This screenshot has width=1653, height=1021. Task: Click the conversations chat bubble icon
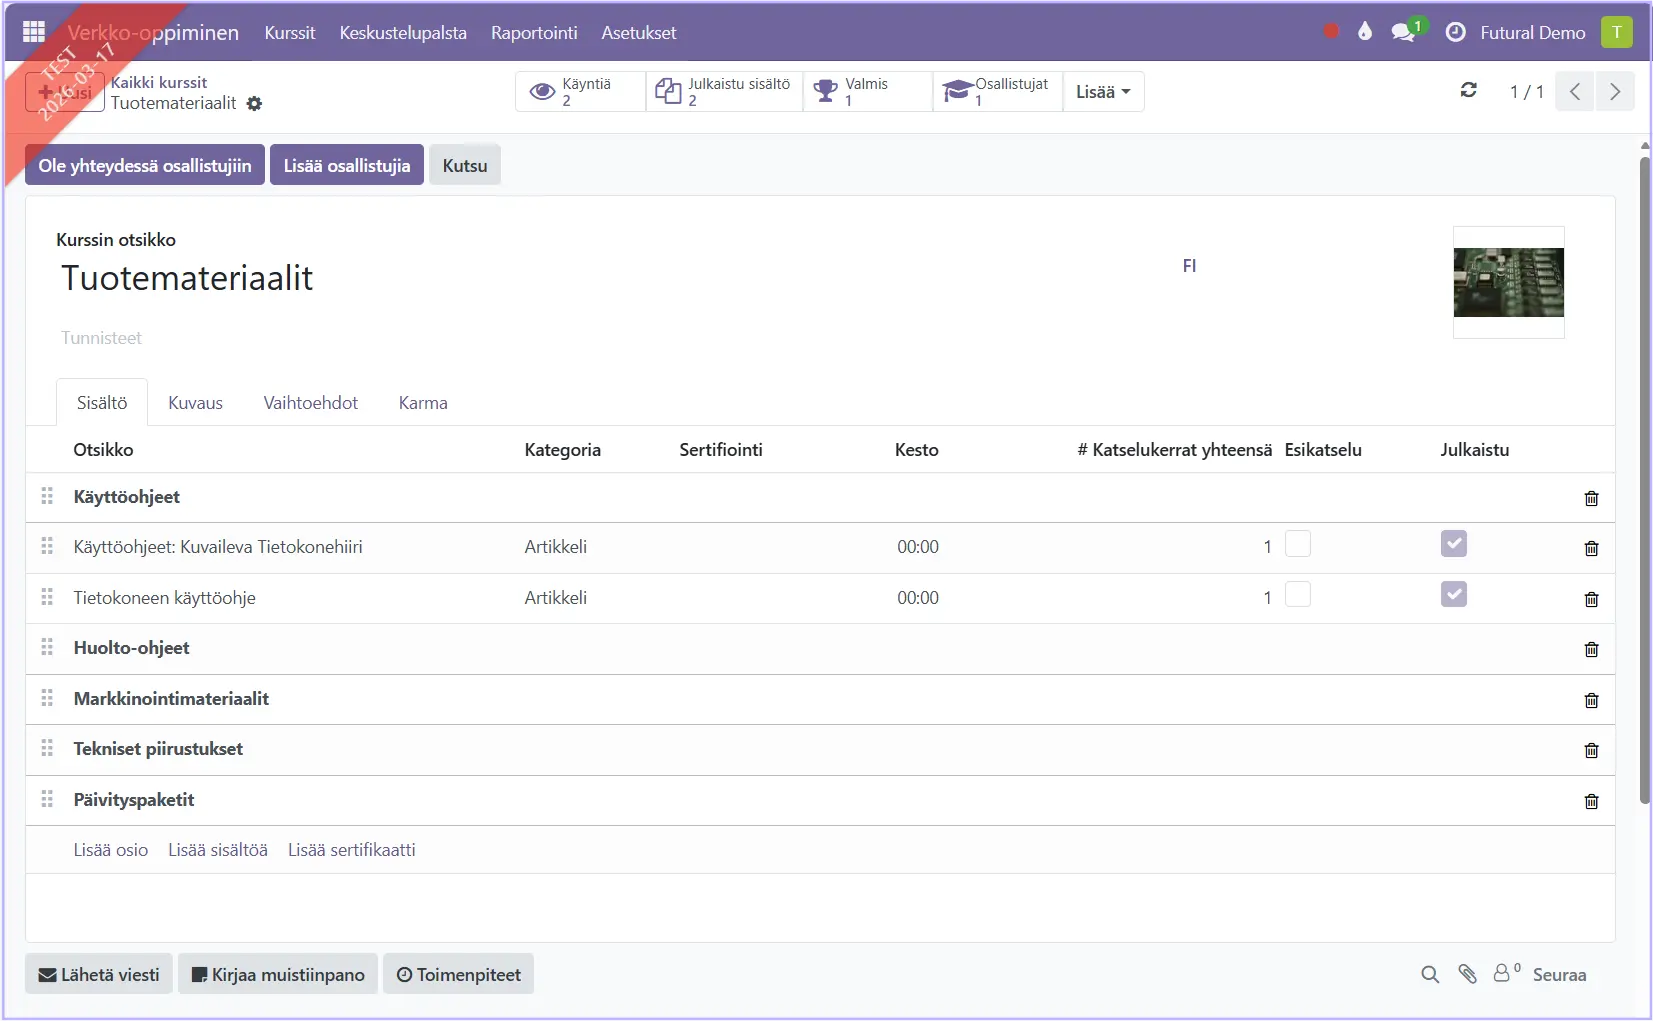(x=1403, y=33)
